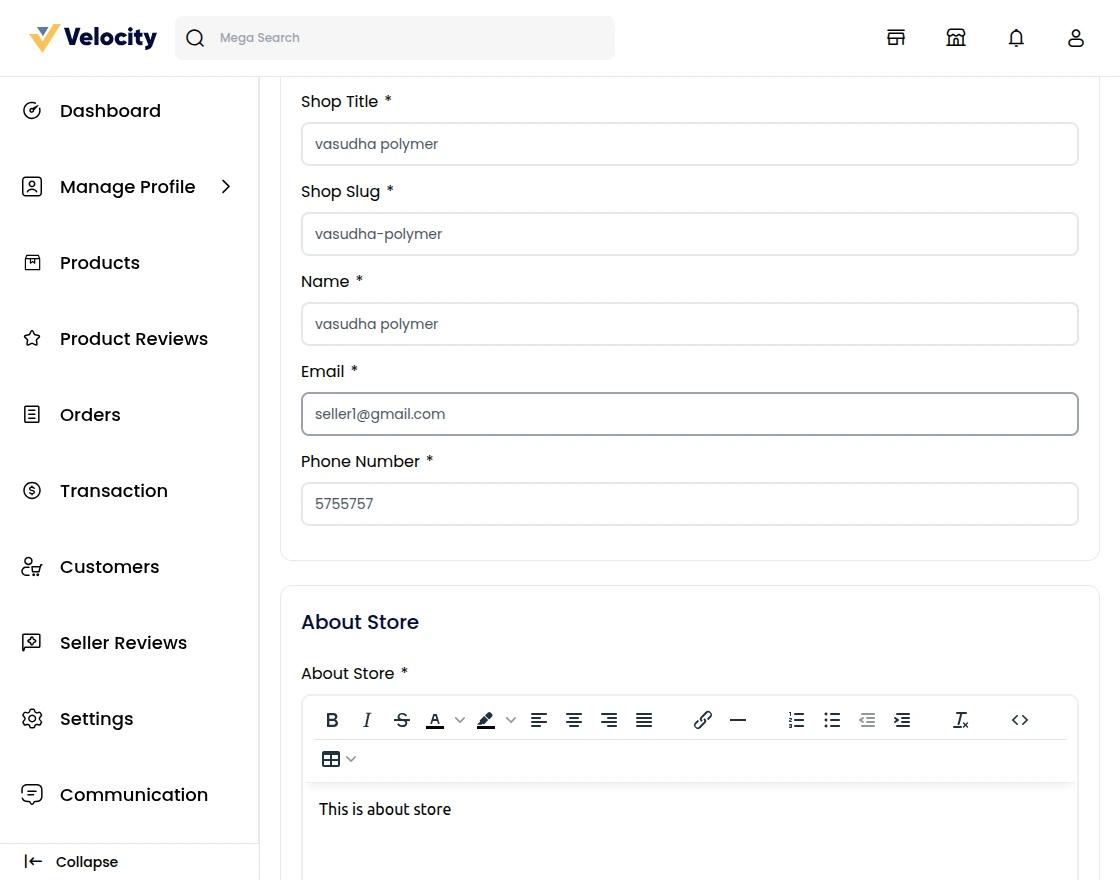The image size is (1120, 880).
Task: Insert a link in About Store
Action: (702, 720)
